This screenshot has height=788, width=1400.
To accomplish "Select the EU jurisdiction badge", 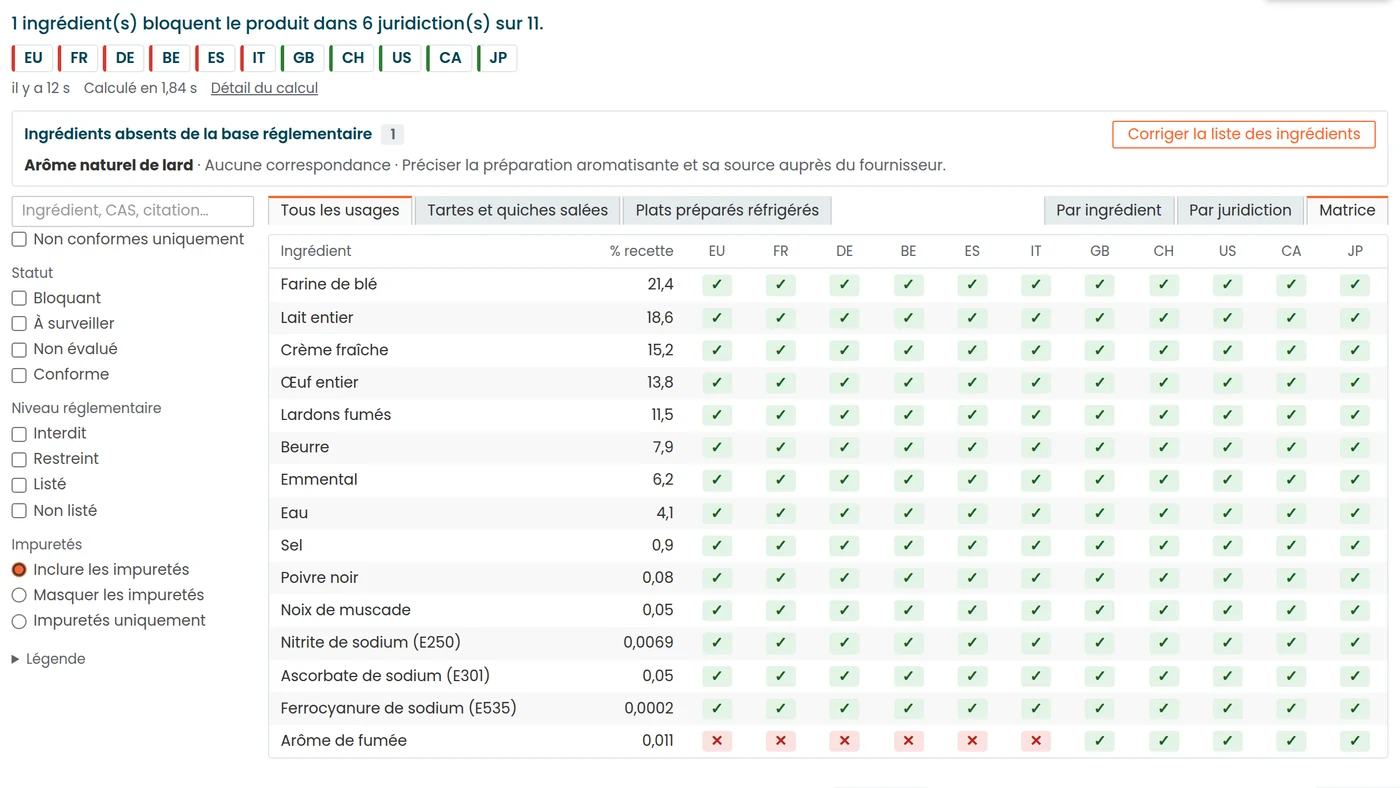I will 32,58.
